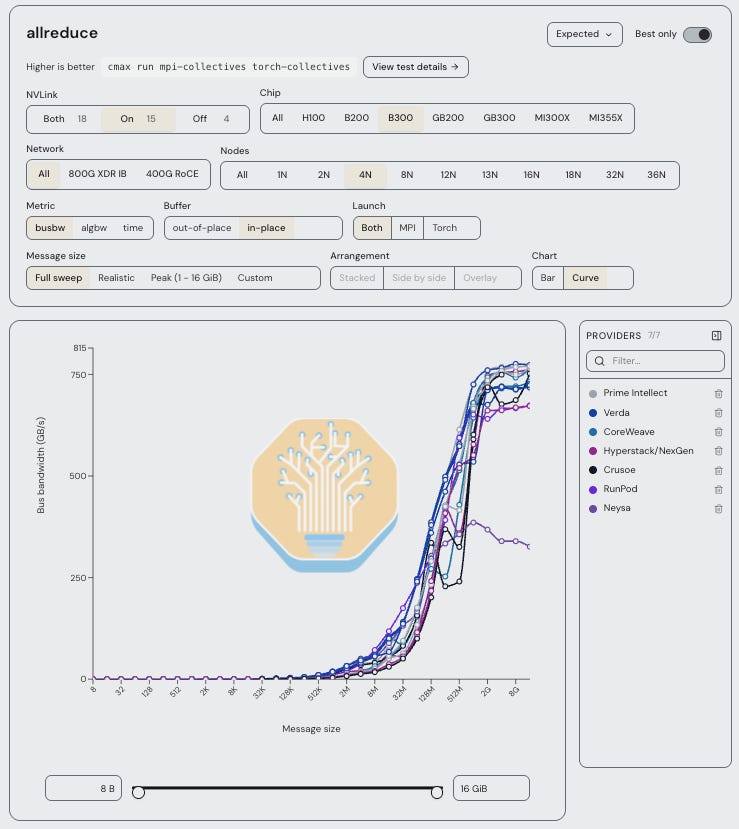Click the right message size slider handle

click(x=437, y=792)
